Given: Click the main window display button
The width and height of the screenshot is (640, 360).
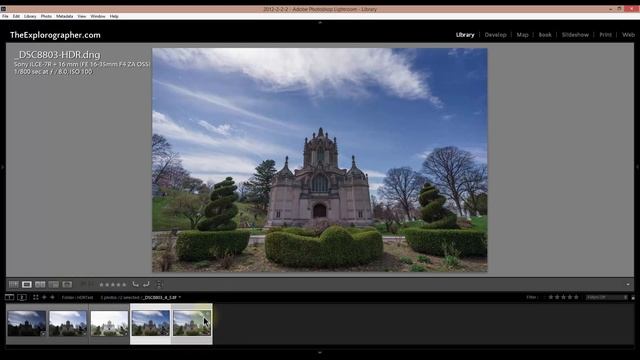Looking at the screenshot, I should [9, 297].
